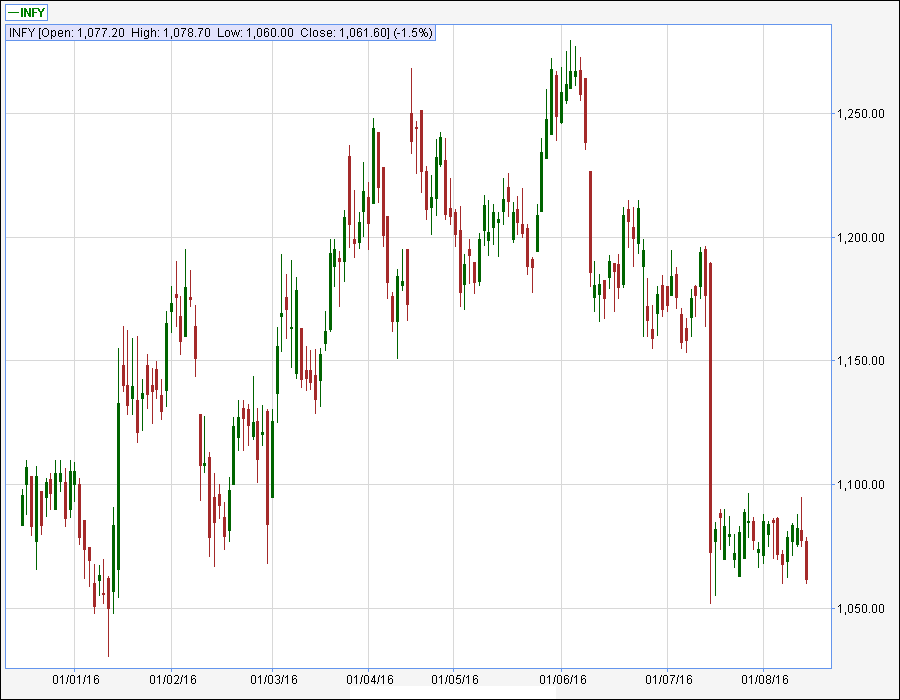Select the 01/08/16 date axis label

tap(765, 679)
